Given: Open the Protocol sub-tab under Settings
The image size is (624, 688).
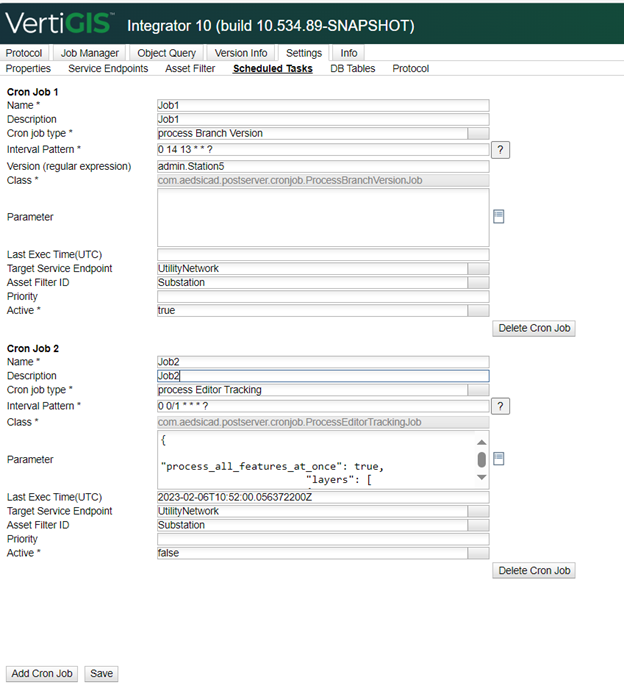Looking at the screenshot, I should pos(411,68).
